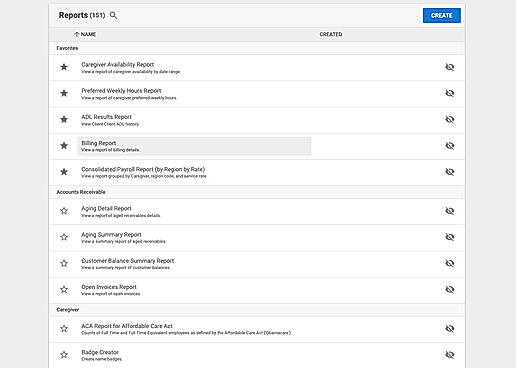Open the Aging Detail Report
The image size is (516, 368).
106,209
